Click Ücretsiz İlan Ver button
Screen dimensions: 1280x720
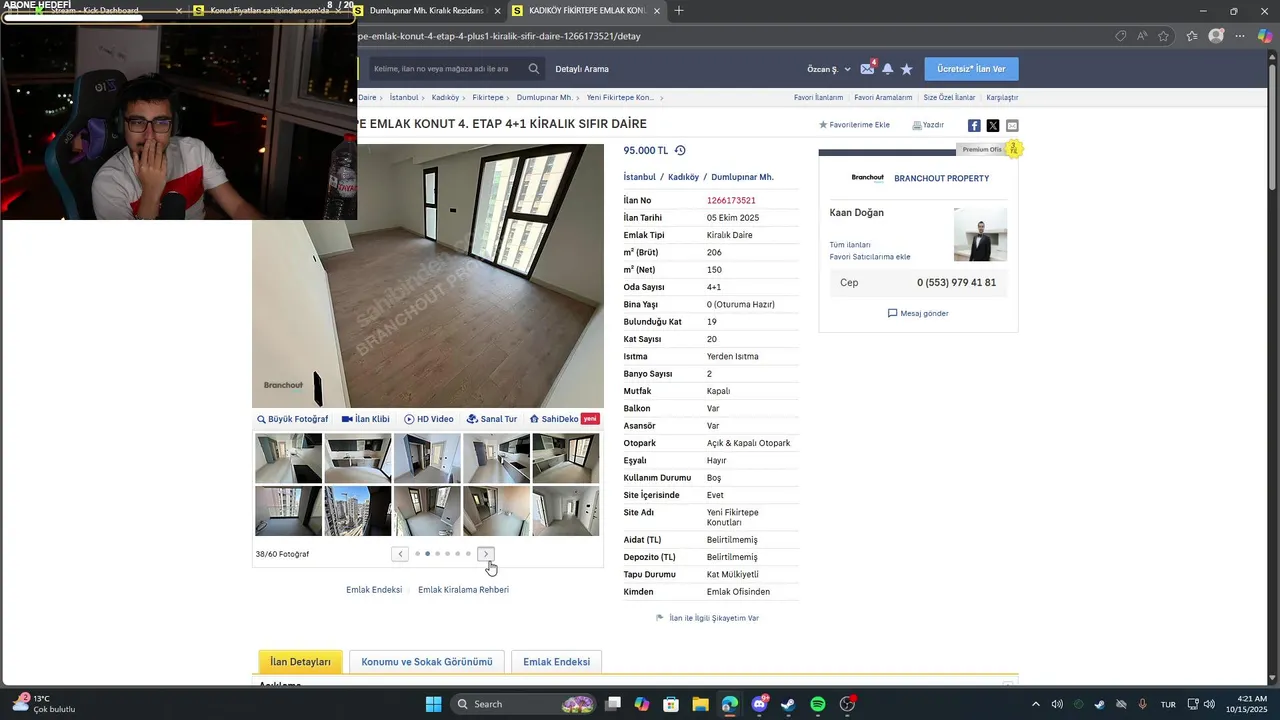click(971, 69)
